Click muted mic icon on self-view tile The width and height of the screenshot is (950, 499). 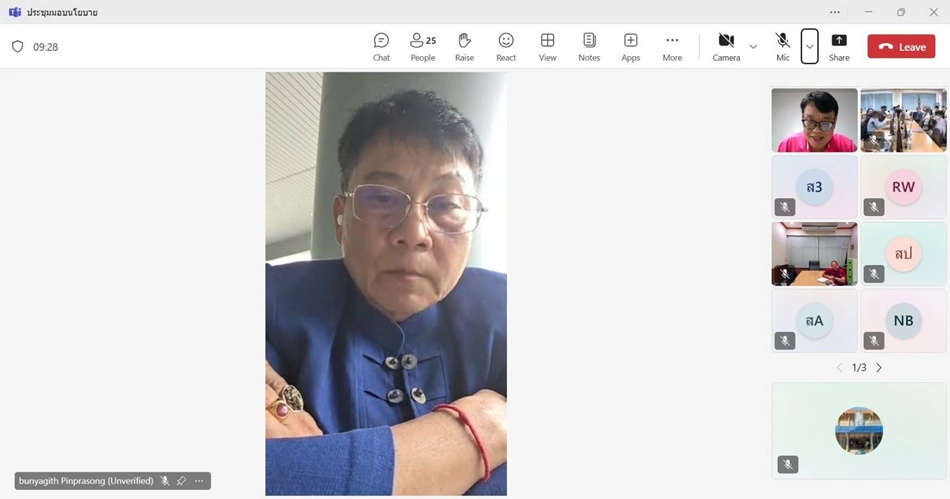[788, 464]
